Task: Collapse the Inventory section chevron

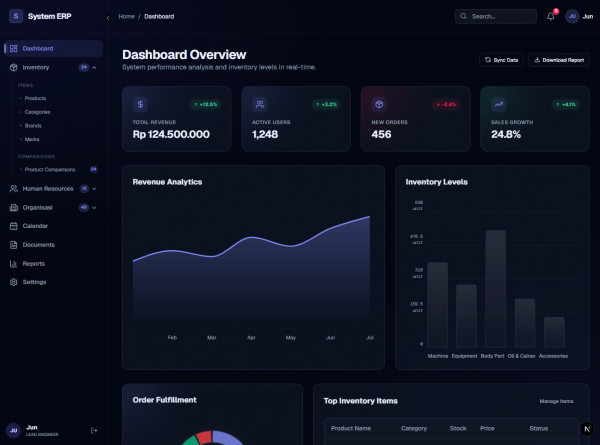Action: 94,68
